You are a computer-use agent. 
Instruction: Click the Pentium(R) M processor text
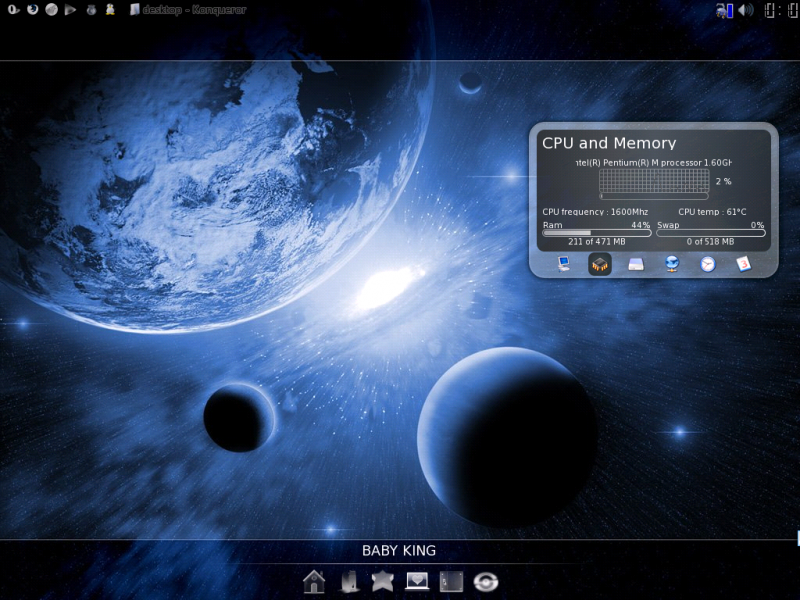tap(654, 163)
